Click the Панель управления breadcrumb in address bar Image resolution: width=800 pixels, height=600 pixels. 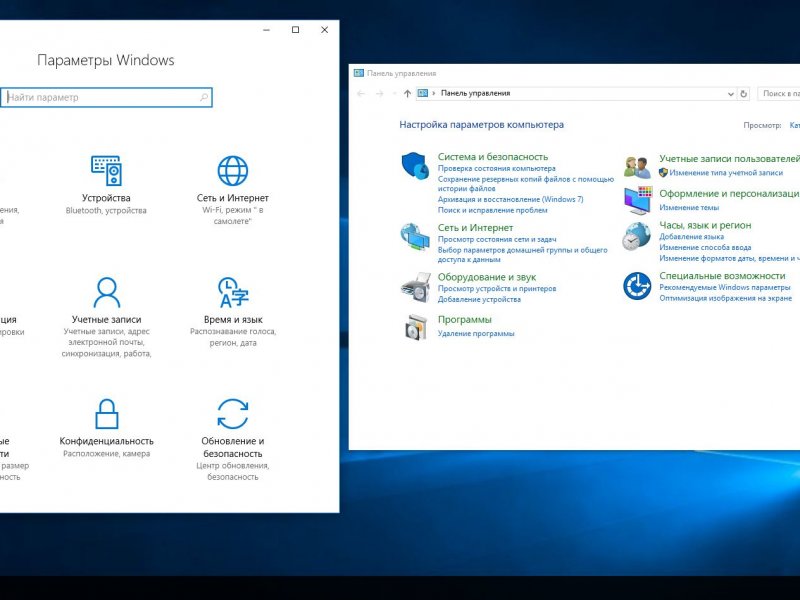point(476,93)
